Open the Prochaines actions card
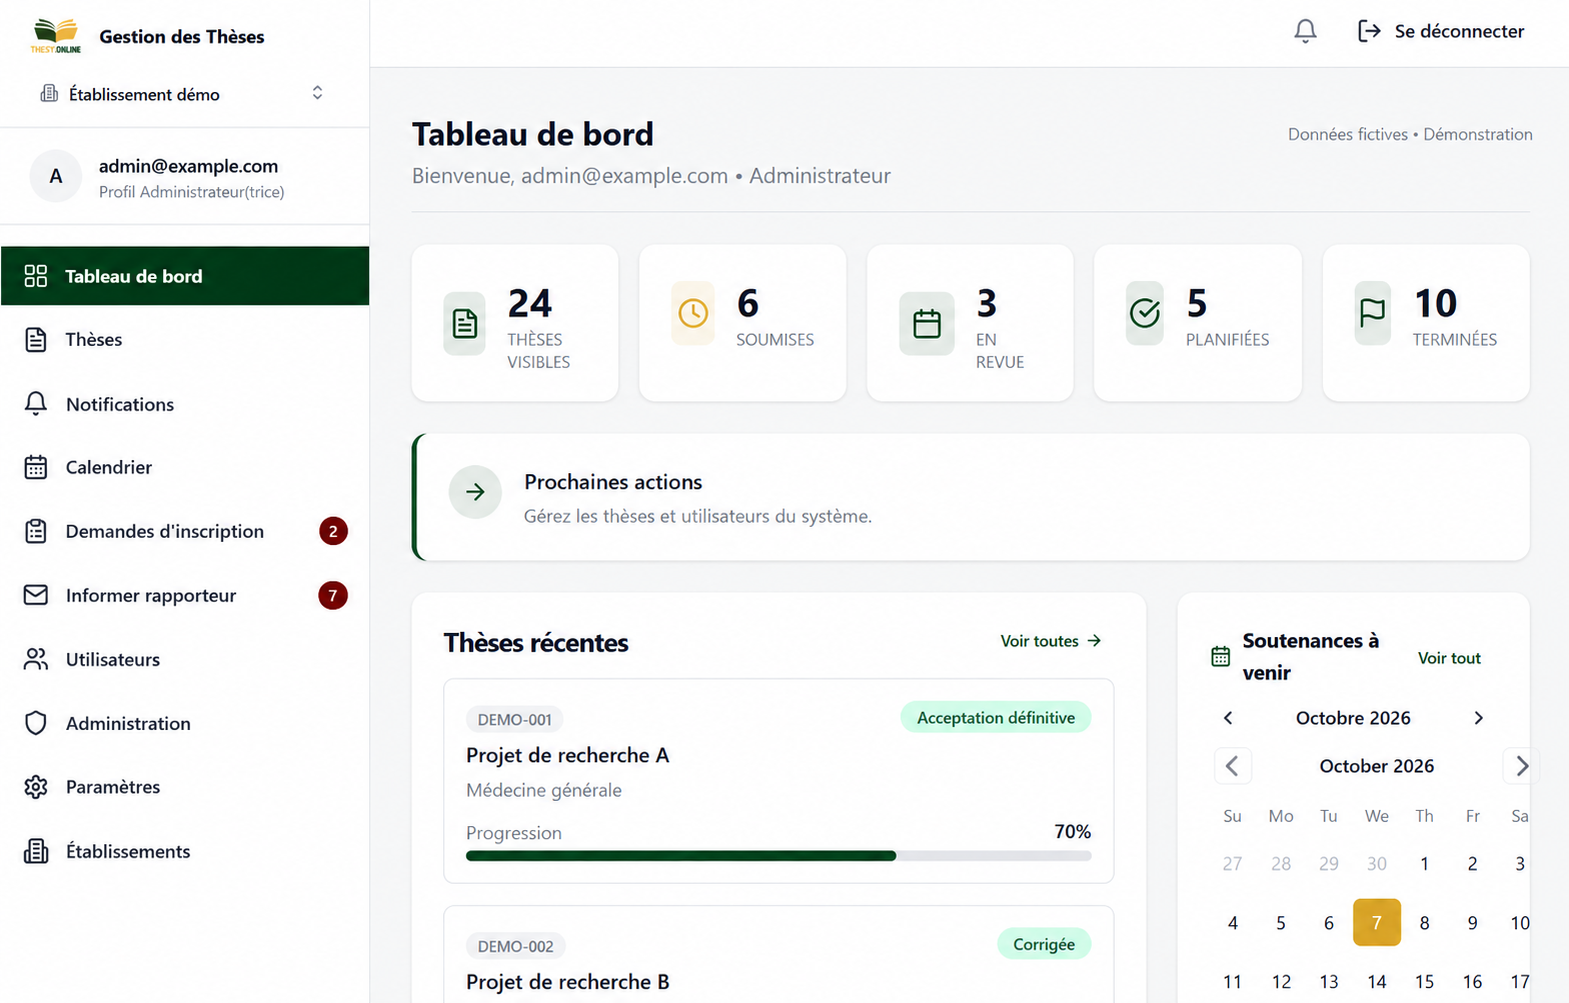The height and width of the screenshot is (1003, 1569). click(971, 497)
